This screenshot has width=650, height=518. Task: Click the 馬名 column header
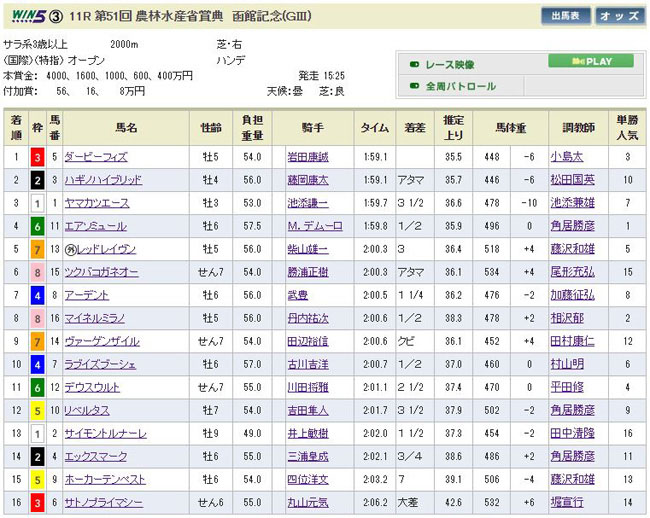126,128
